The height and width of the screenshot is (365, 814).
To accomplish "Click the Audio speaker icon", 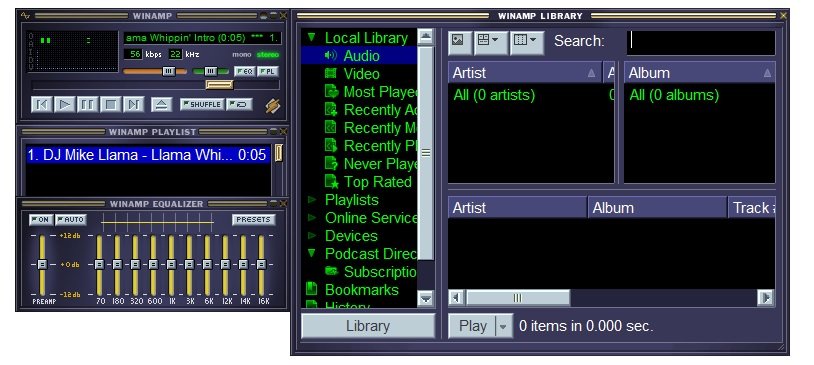I will pos(331,55).
